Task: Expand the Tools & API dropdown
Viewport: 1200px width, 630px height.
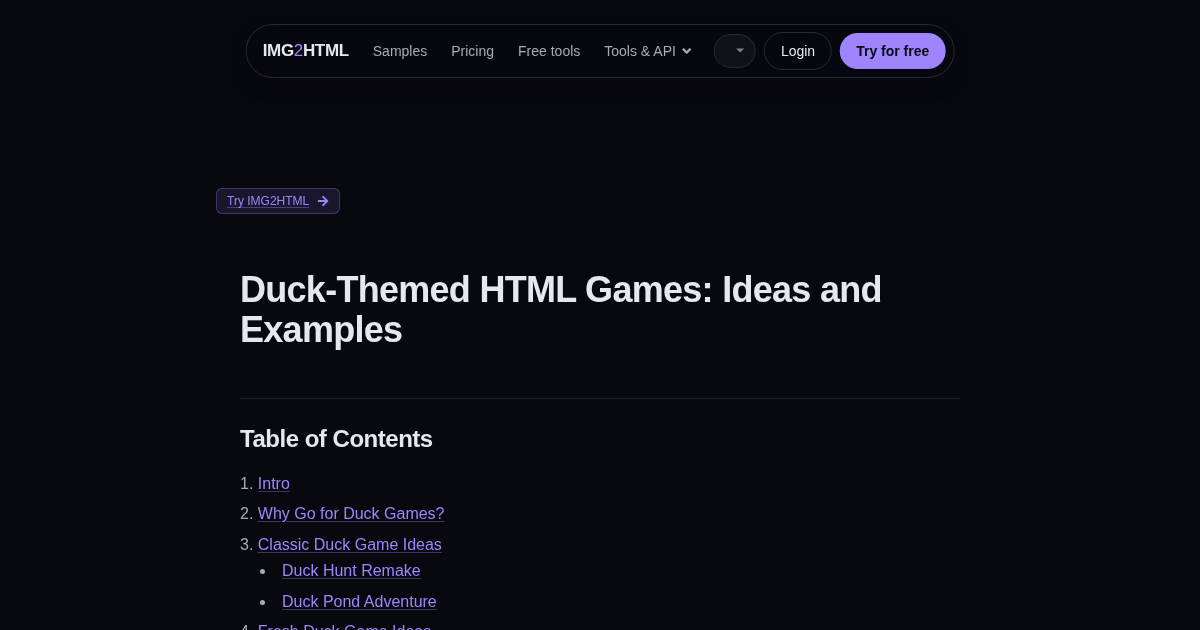Action: pos(648,51)
